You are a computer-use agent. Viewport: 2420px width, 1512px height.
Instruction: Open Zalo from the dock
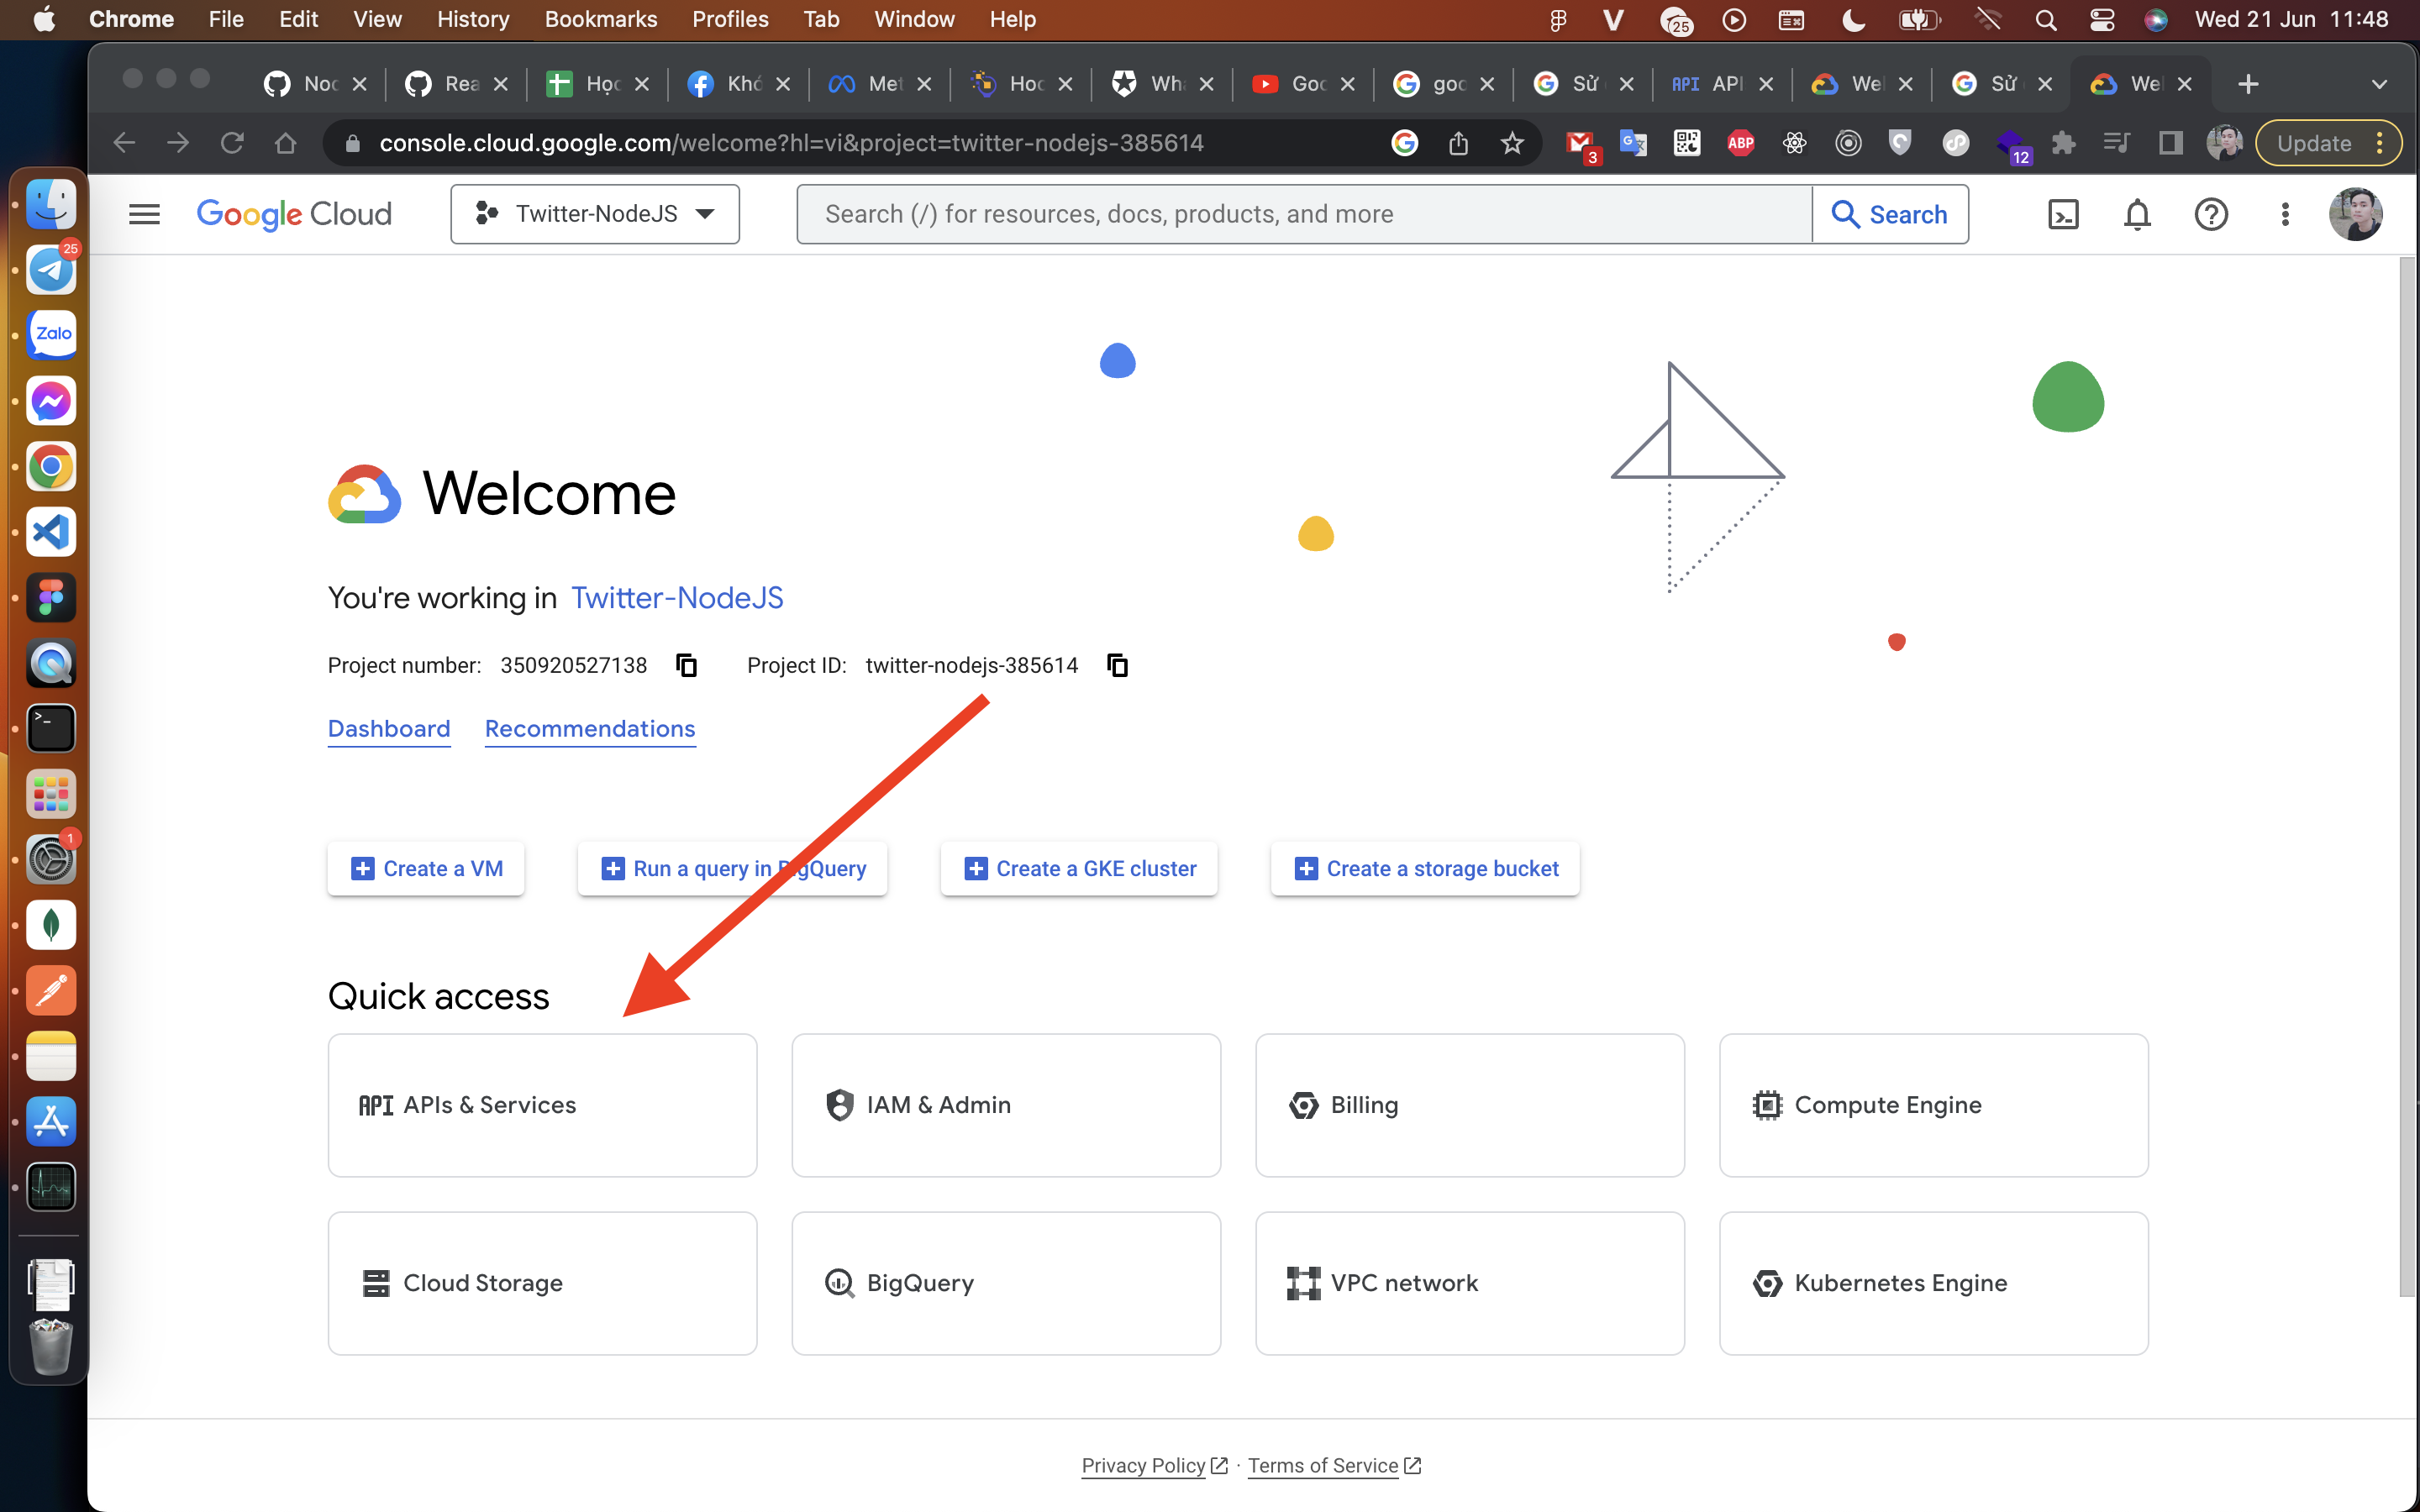(x=51, y=334)
